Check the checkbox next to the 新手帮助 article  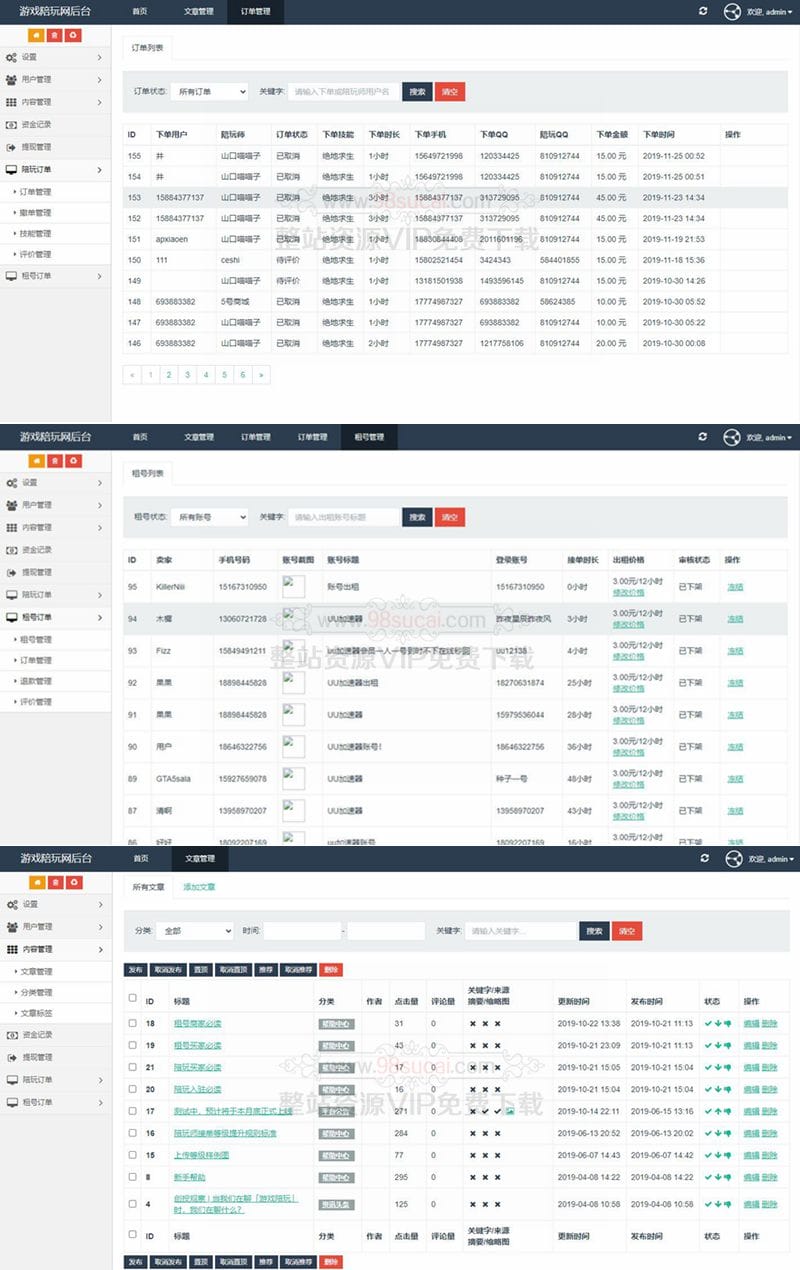(133, 1177)
